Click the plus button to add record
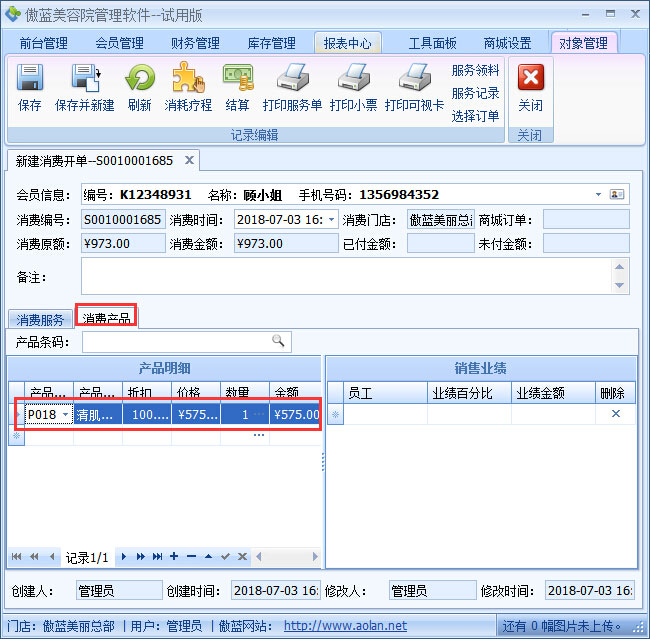This screenshot has width=650, height=639. (x=174, y=556)
